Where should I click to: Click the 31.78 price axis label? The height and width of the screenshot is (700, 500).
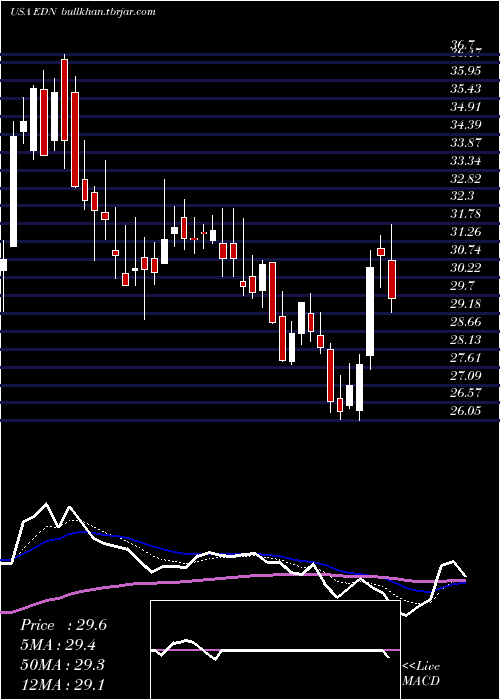[x=466, y=214]
